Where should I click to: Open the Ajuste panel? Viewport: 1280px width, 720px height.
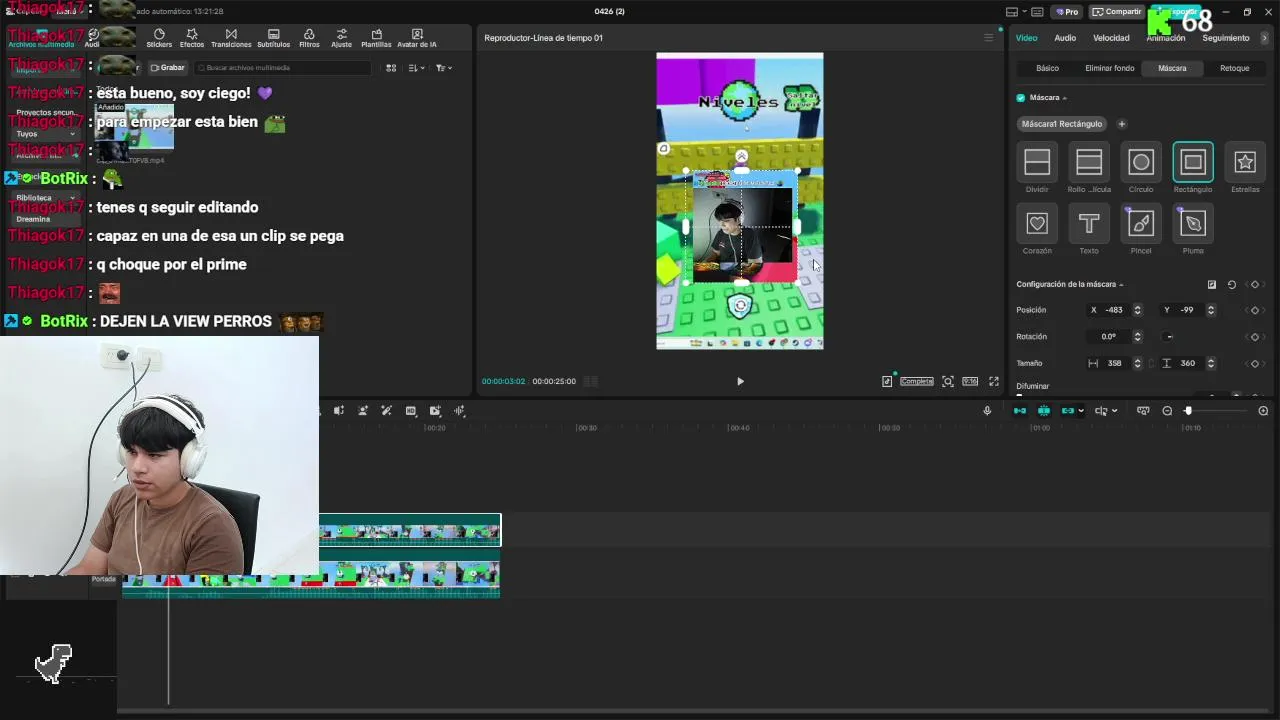(341, 38)
